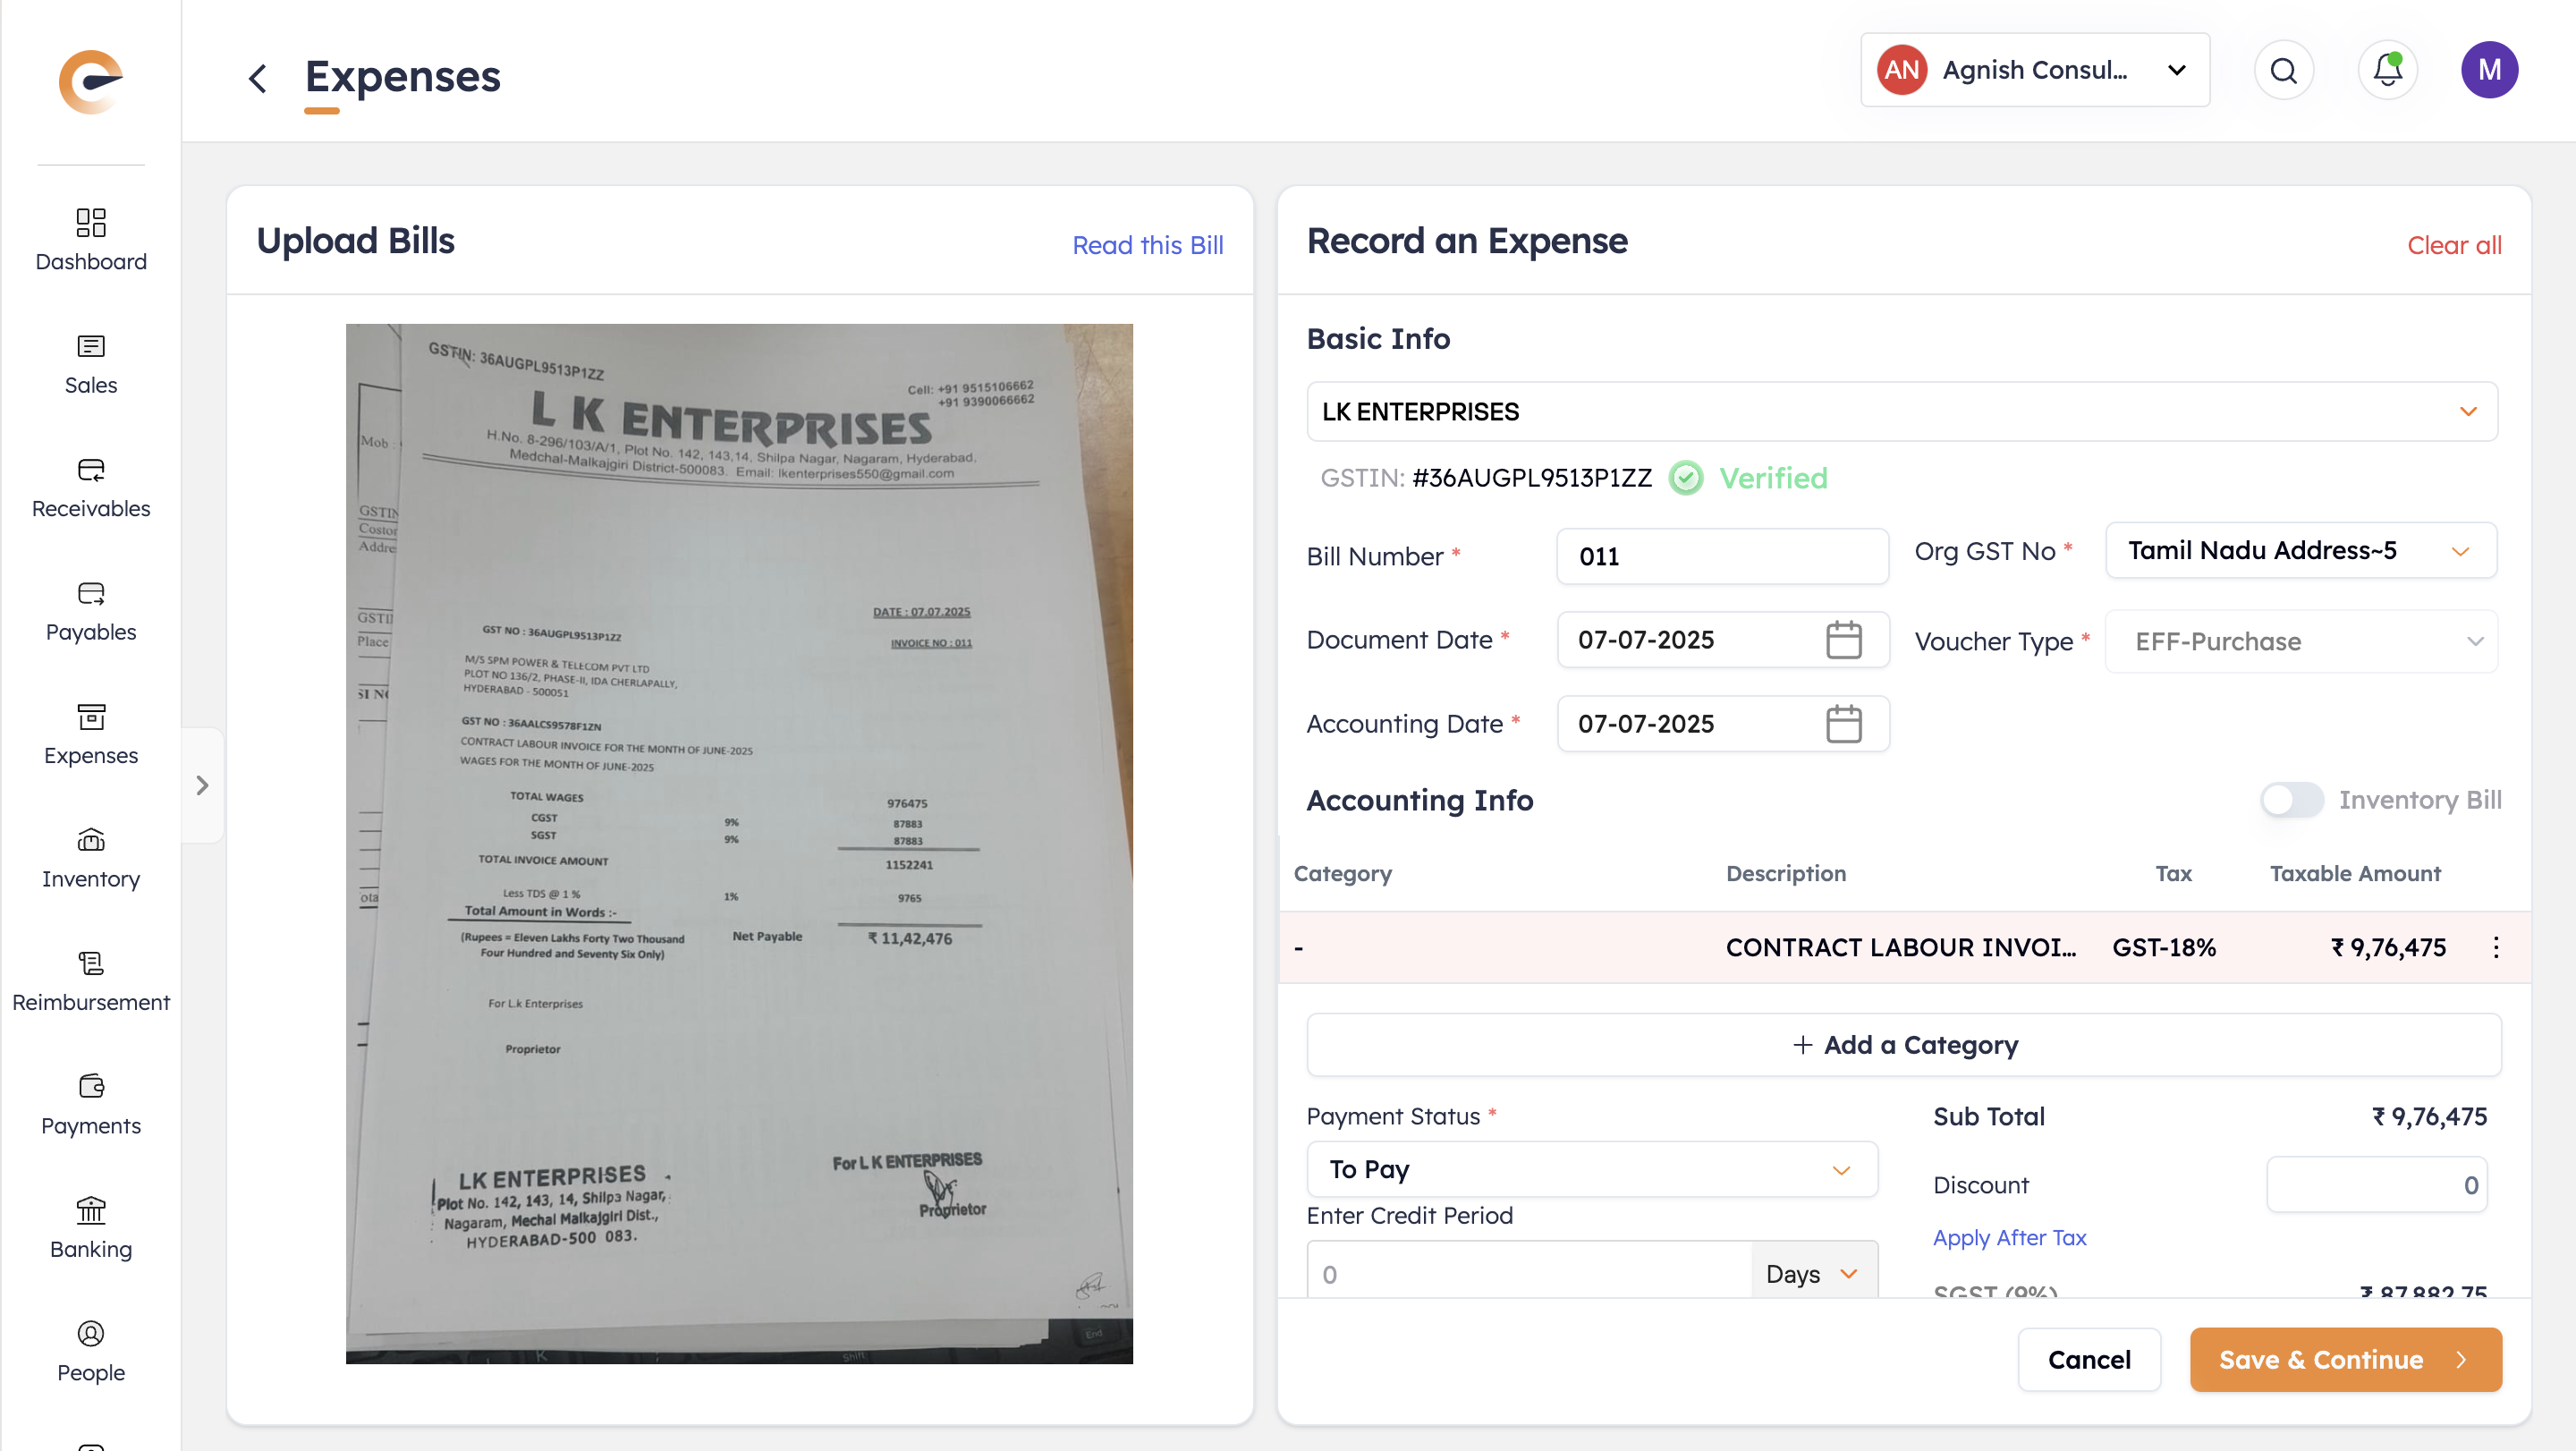2576x1451 pixels.
Task: Go to Receivables in sidebar
Action: (x=90, y=488)
